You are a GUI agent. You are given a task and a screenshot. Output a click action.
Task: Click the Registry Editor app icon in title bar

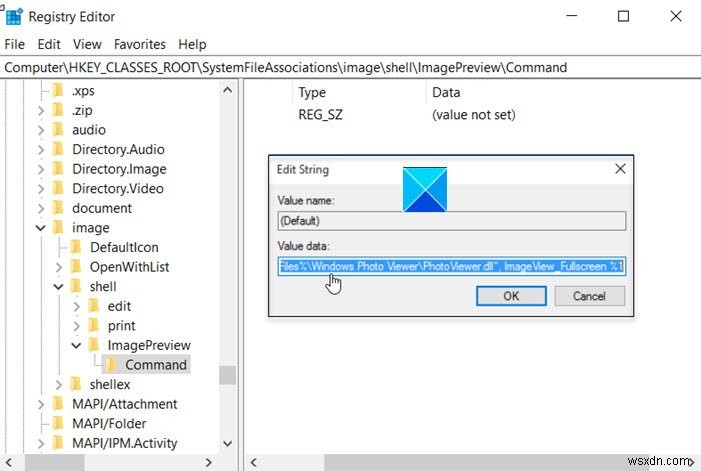[13, 17]
